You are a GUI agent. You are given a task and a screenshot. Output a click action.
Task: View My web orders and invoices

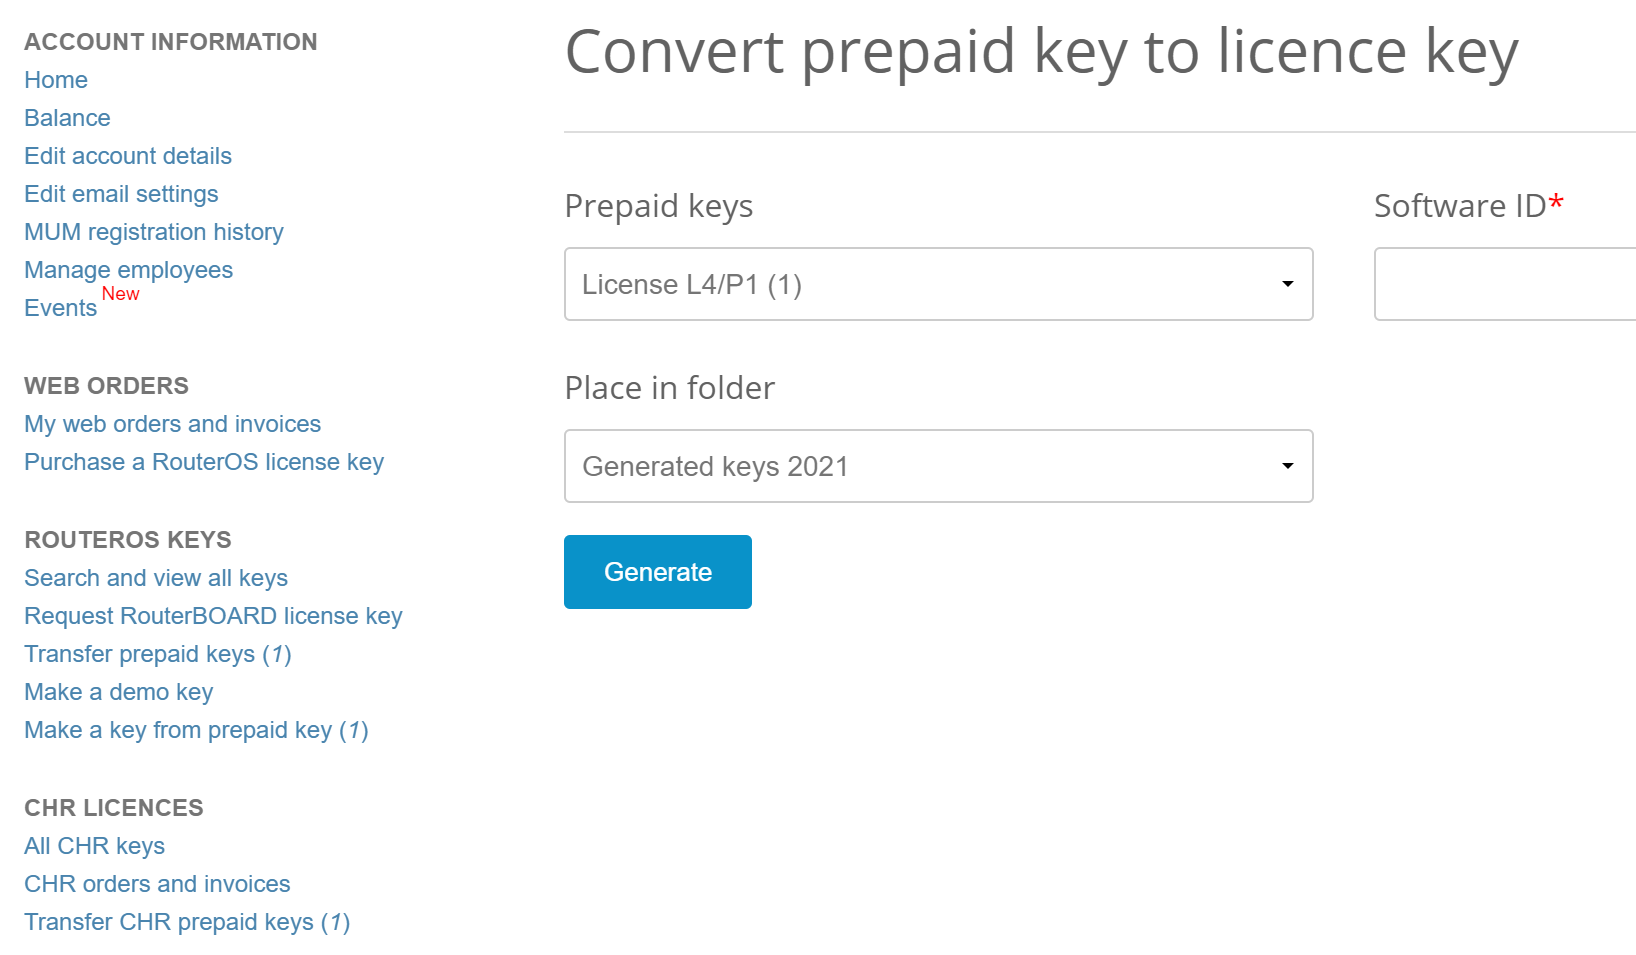pos(172,424)
